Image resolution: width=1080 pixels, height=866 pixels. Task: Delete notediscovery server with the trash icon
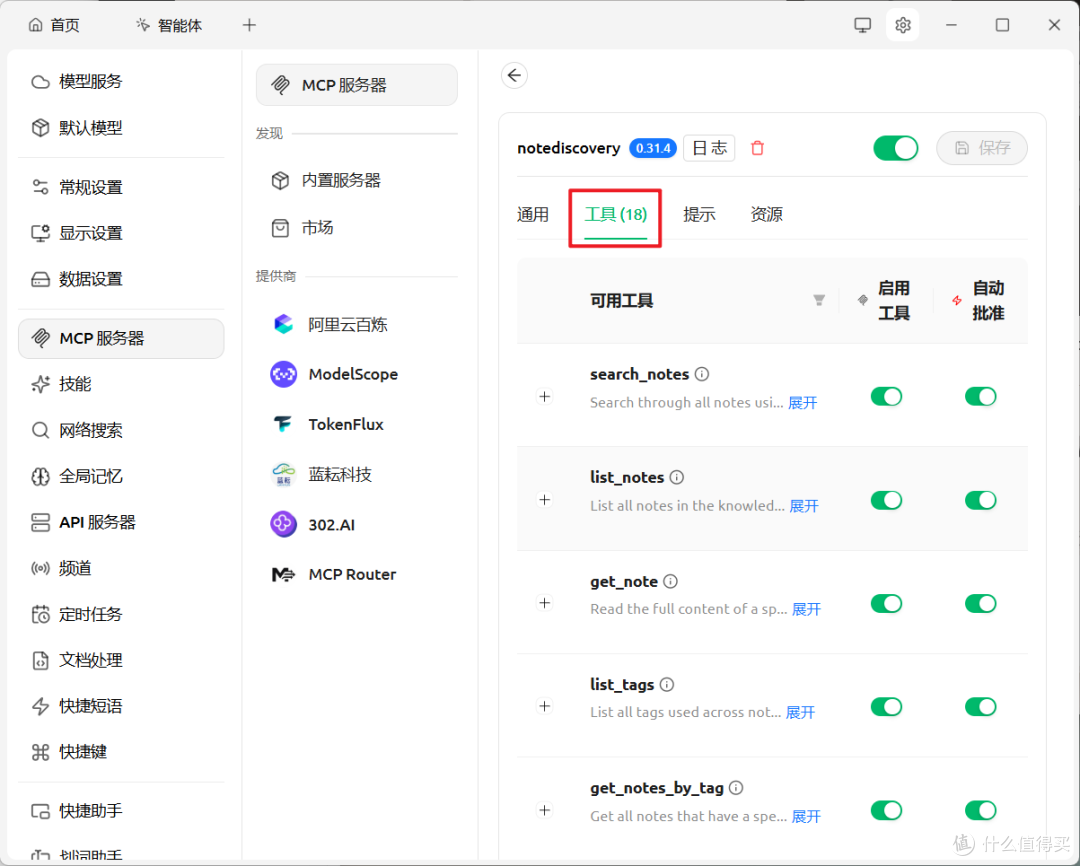pyautogui.click(x=758, y=148)
